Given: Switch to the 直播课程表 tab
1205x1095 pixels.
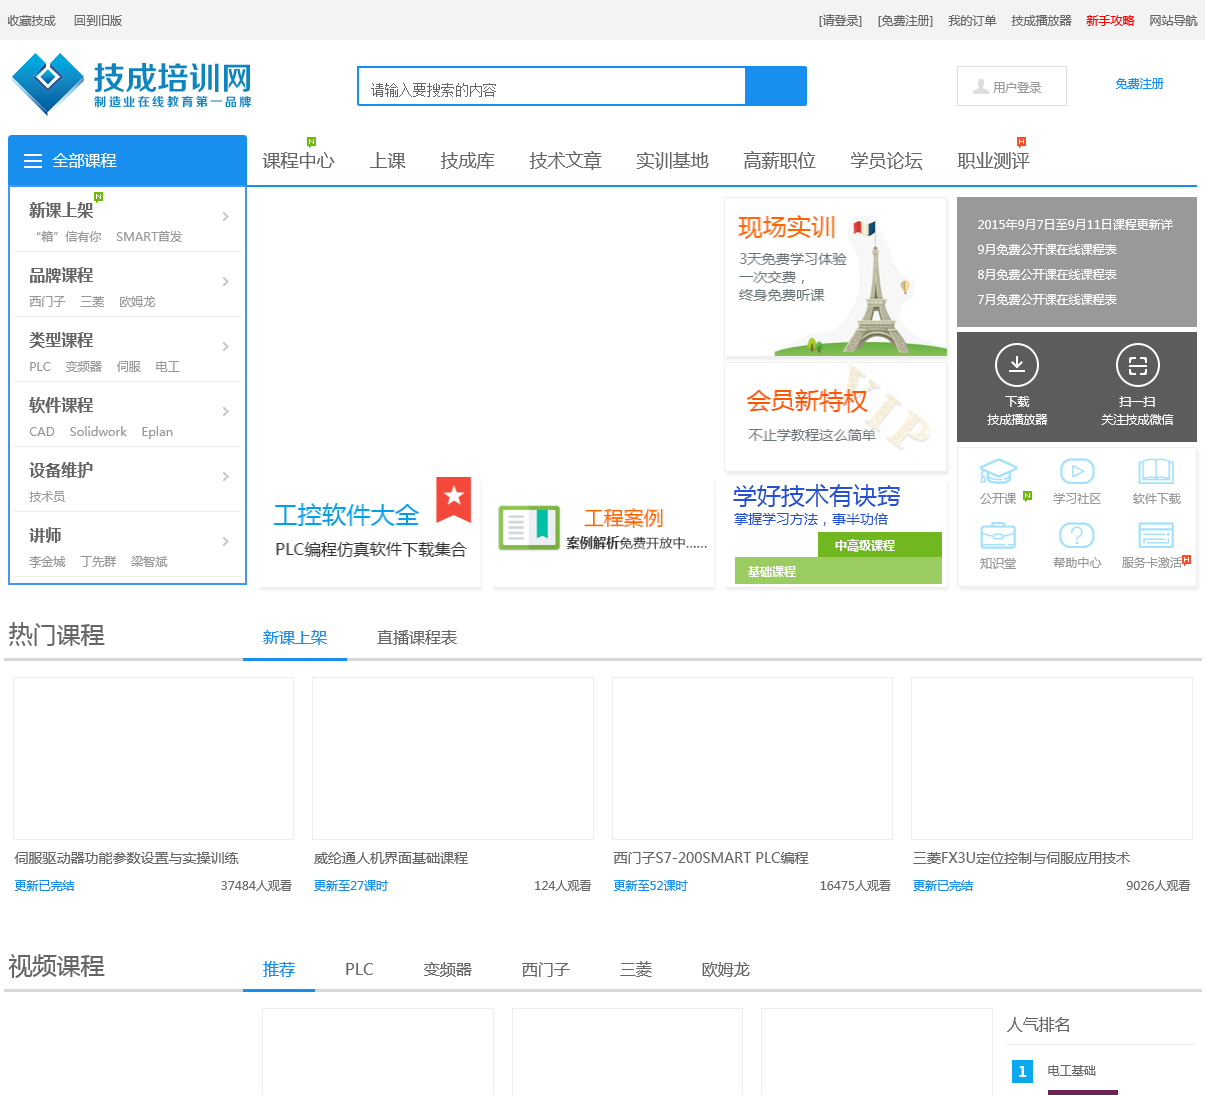Looking at the screenshot, I should point(417,638).
